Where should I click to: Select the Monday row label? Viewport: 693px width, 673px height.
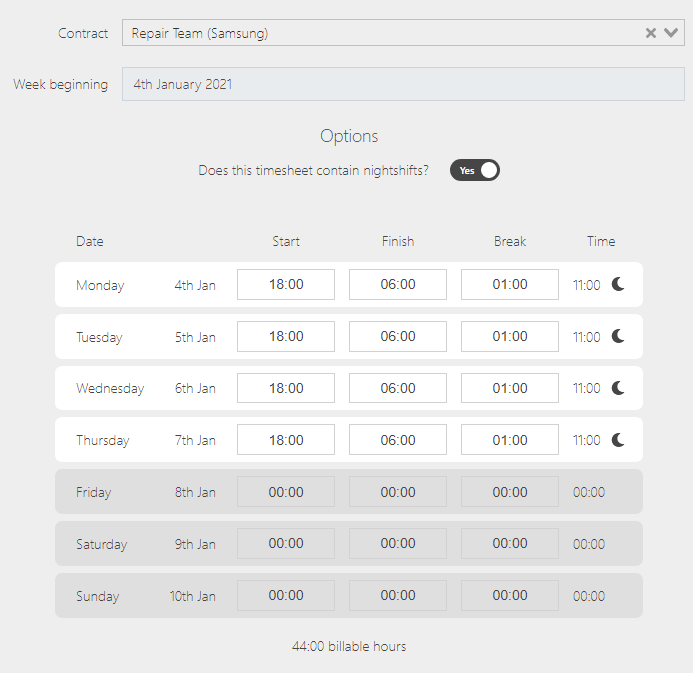[x=100, y=285]
